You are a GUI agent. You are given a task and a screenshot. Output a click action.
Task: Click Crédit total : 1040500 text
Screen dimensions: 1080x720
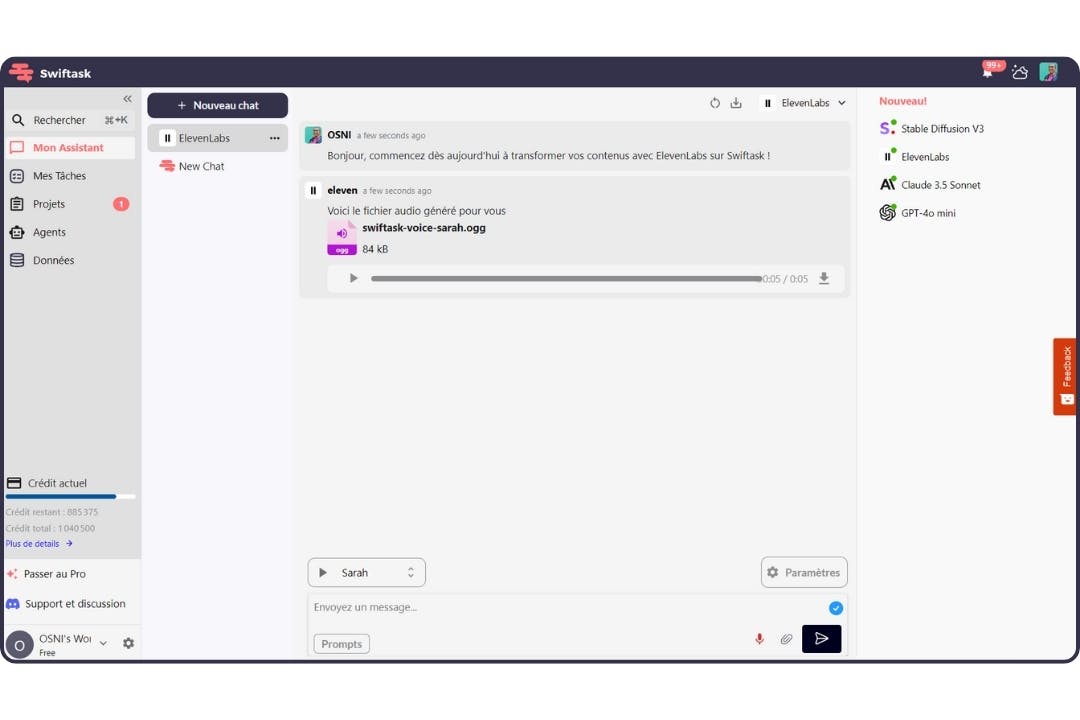(50, 528)
